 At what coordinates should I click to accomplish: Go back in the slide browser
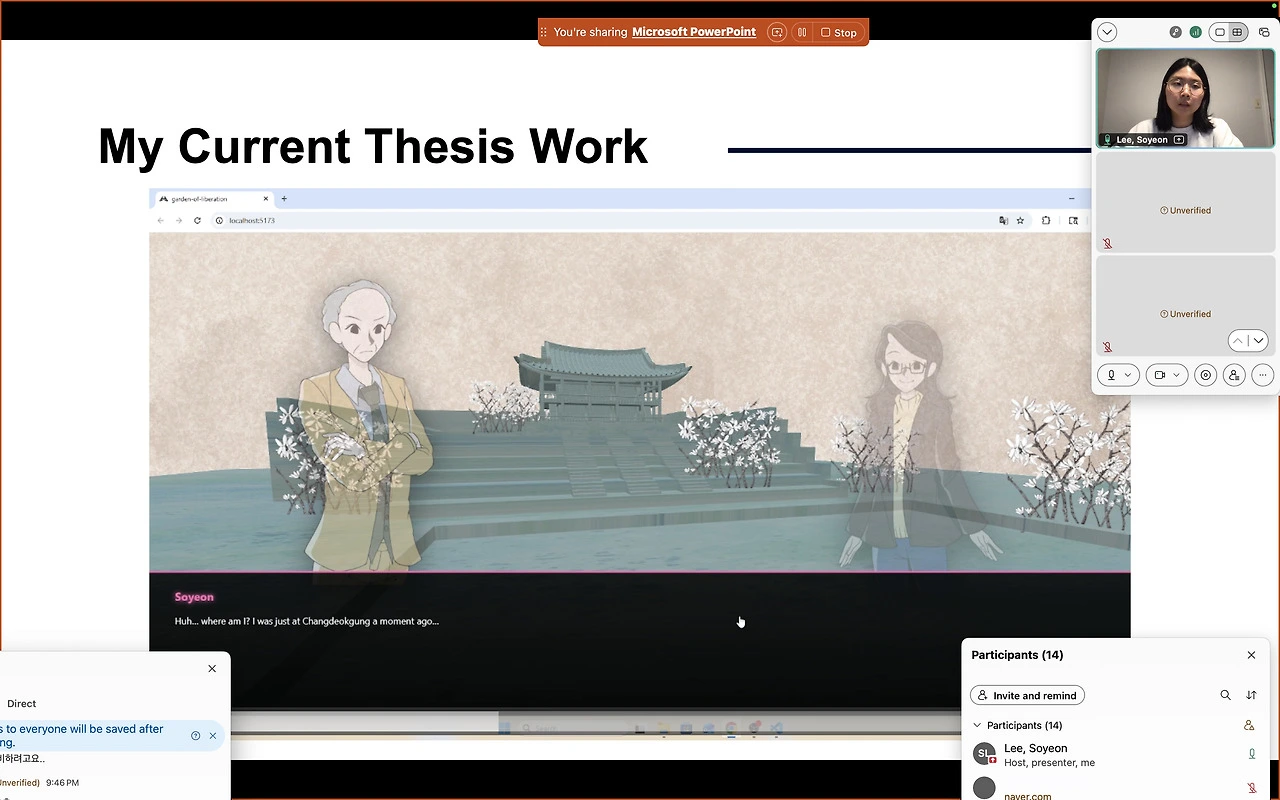[161, 221]
